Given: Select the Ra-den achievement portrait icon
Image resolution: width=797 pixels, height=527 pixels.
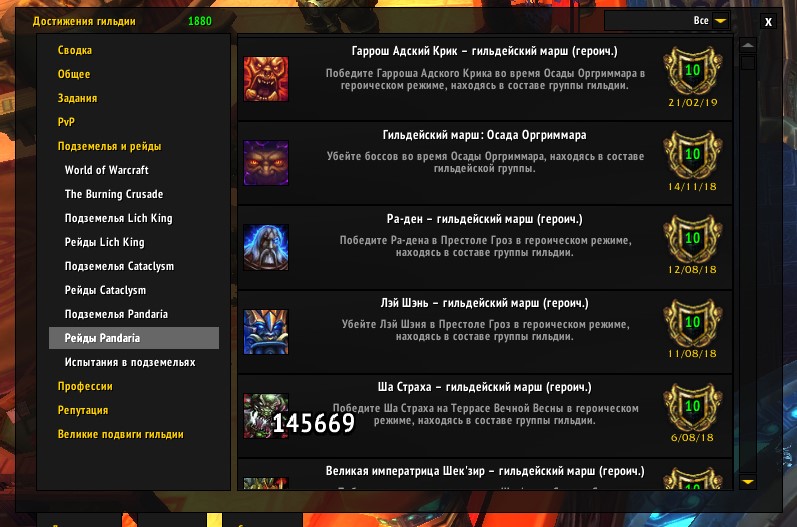Looking at the screenshot, I should point(266,247).
